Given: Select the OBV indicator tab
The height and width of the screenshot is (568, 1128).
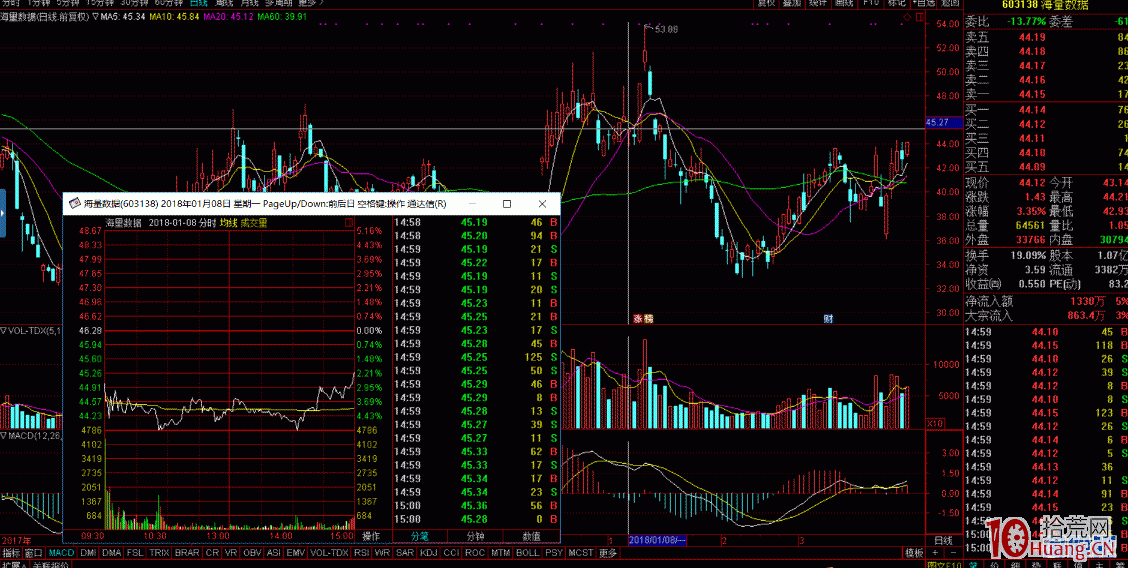Looking at the screenshot, I should pyautogui.click(x=252, y=553).
